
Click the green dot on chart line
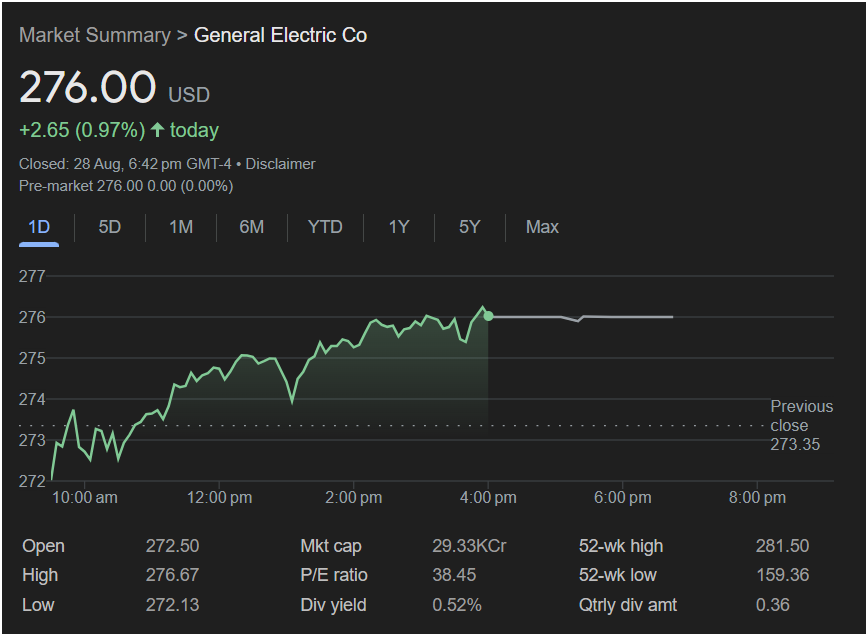point(488,316)
